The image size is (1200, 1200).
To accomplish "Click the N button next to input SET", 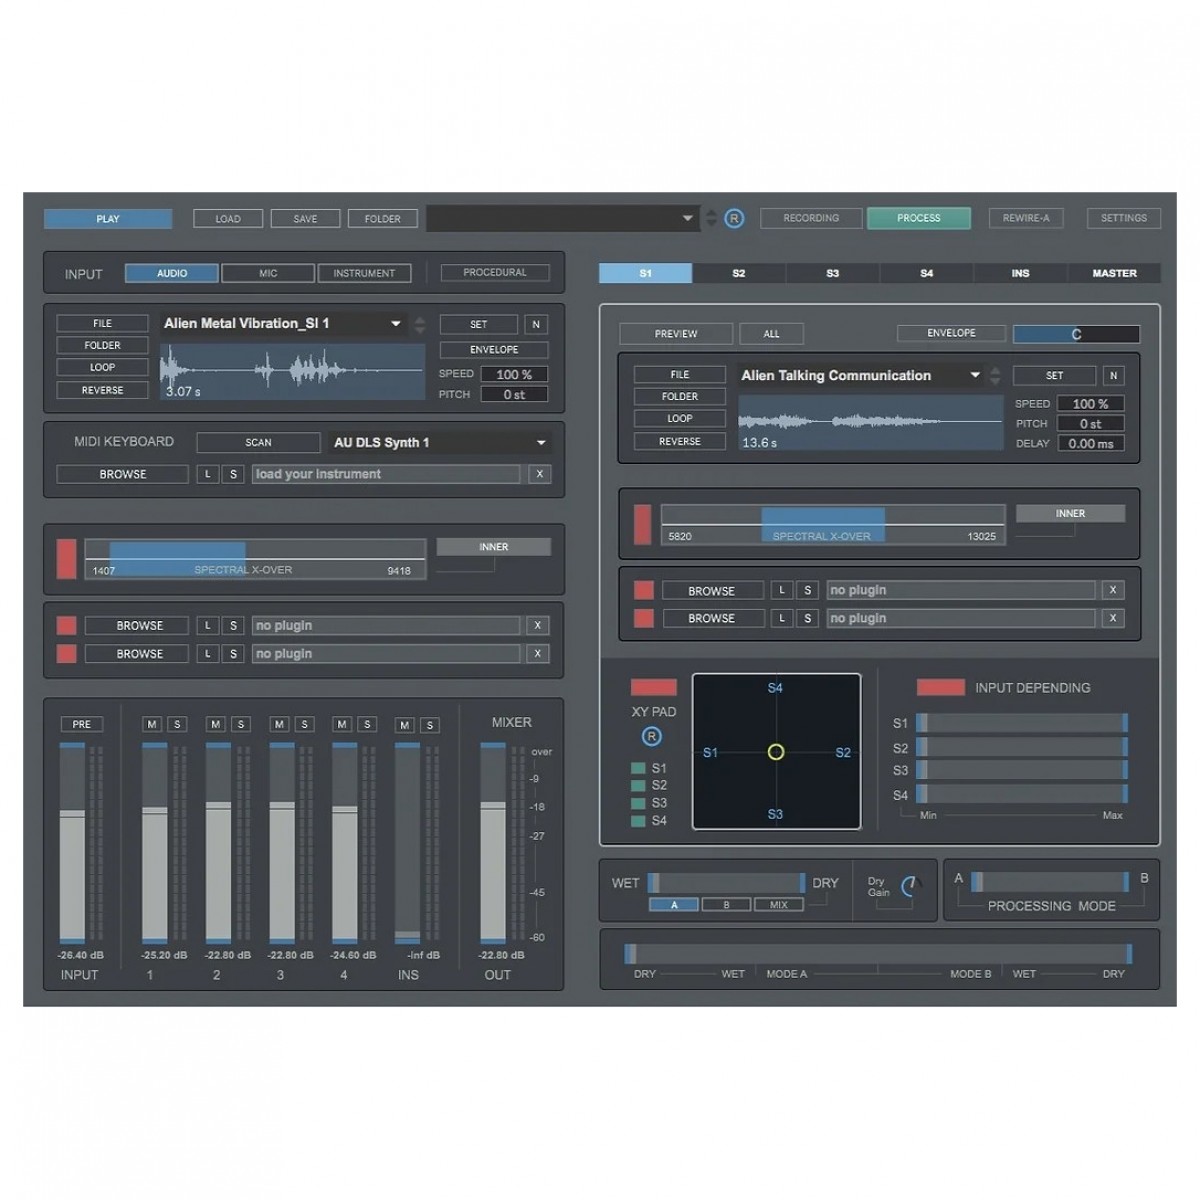I will (x=536, y=324).
